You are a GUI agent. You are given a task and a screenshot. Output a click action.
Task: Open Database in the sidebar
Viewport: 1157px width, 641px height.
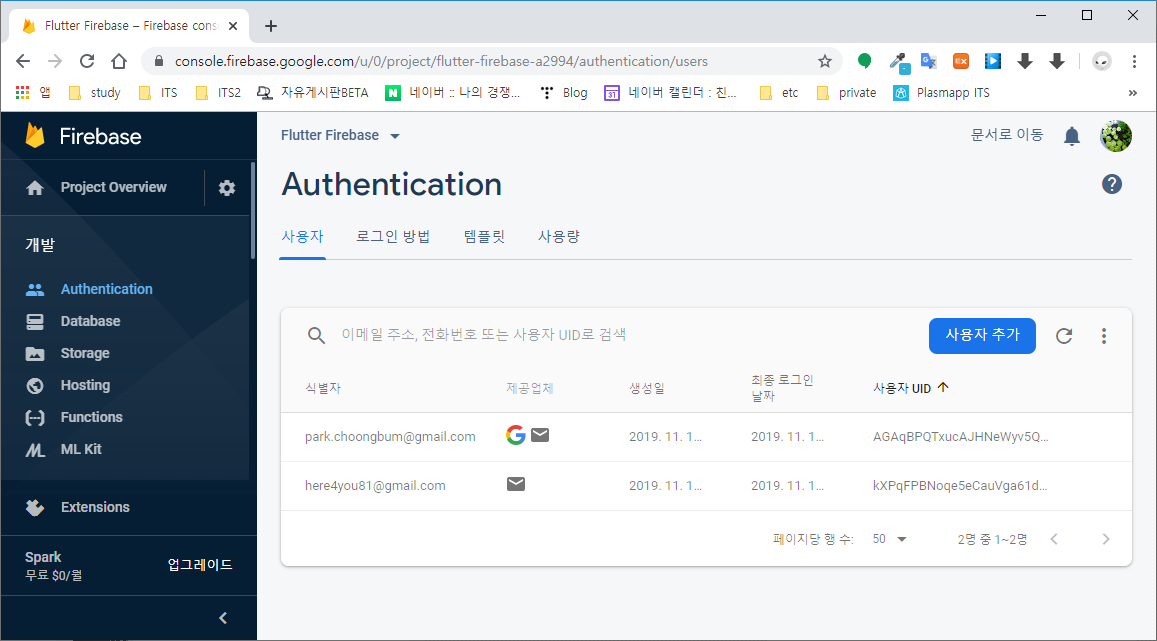[x=90, y=322]
